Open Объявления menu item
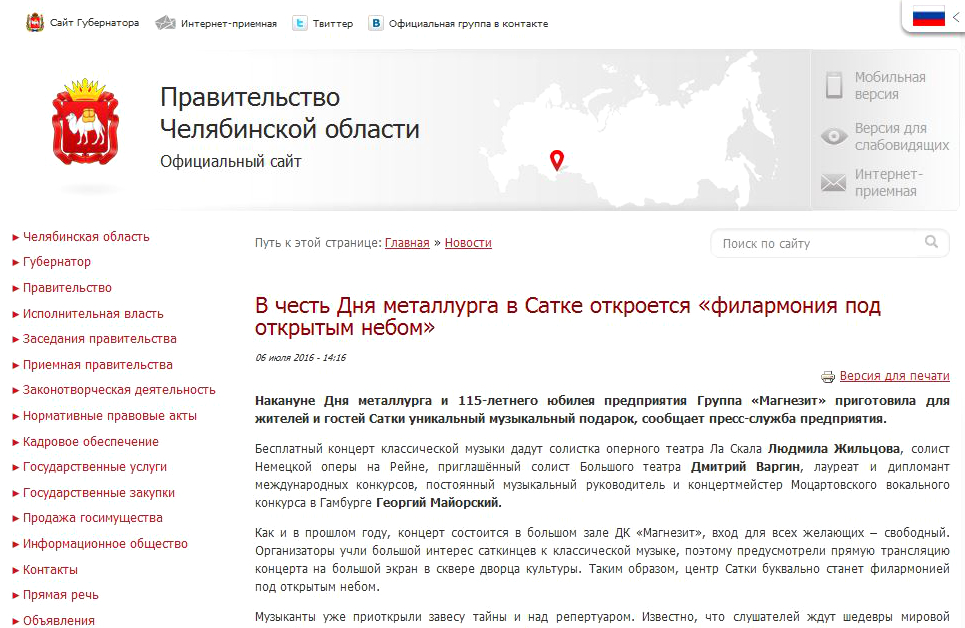The height and width of the screenshot is (628, 965). point(58,621)
